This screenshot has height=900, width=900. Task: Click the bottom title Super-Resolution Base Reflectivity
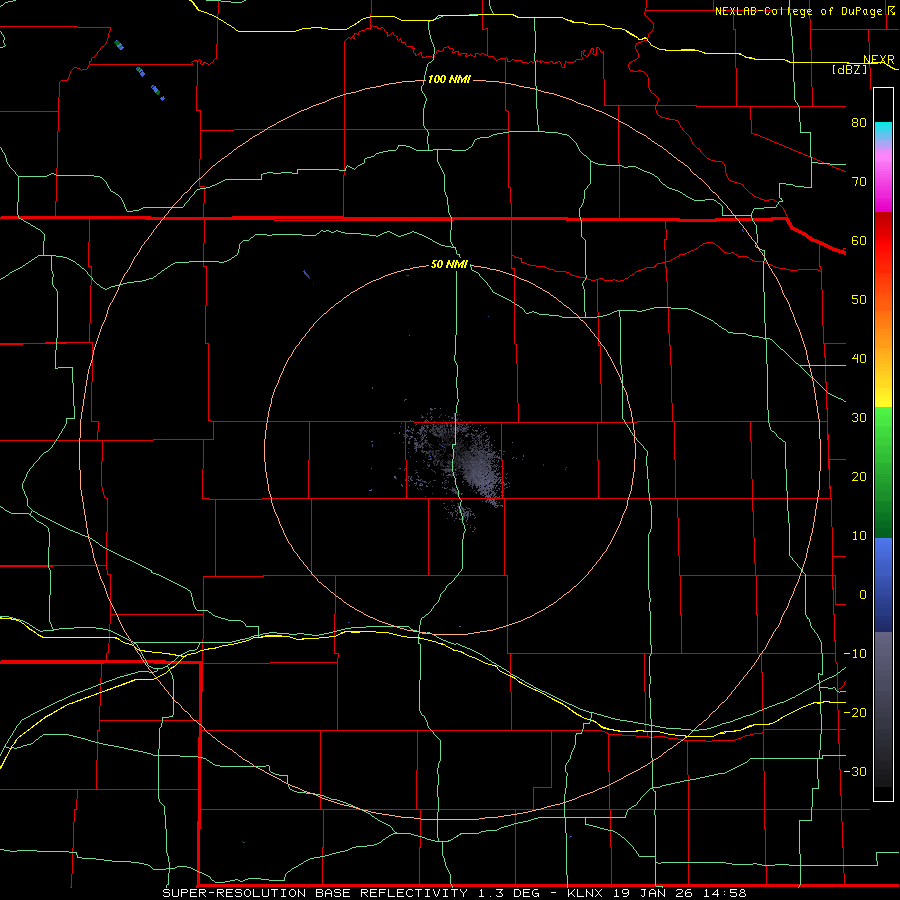click(x=315, y=893)
